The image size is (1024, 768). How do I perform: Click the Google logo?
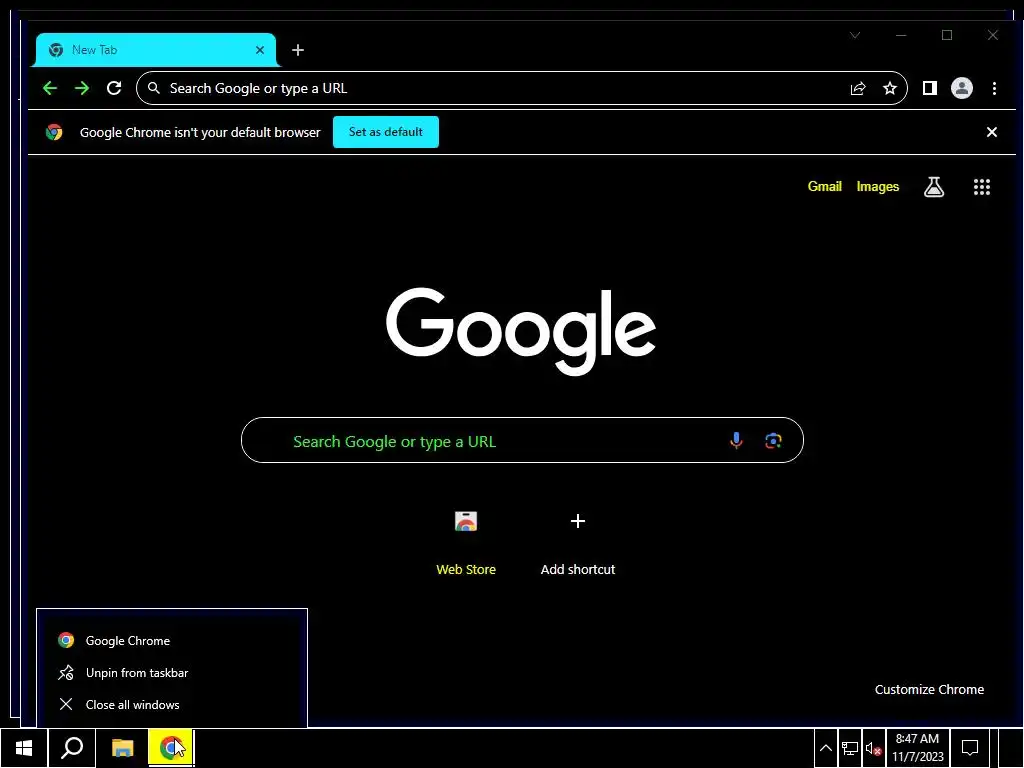(x=520, y=331)
